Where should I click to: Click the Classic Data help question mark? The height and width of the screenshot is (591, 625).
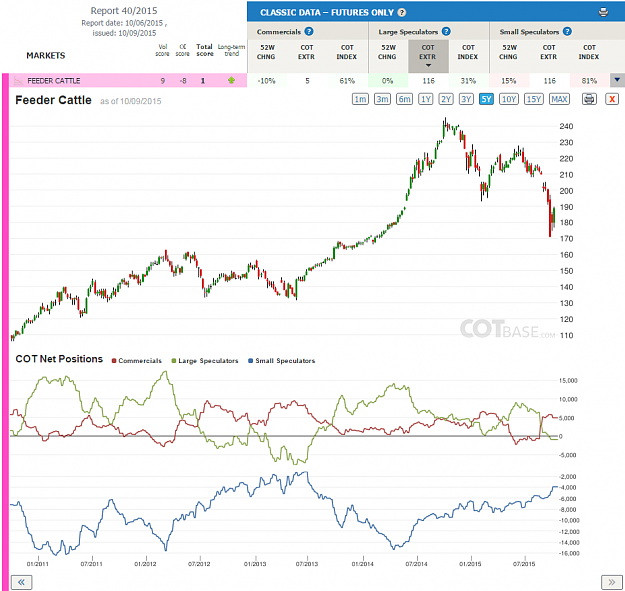coord(402,12)
